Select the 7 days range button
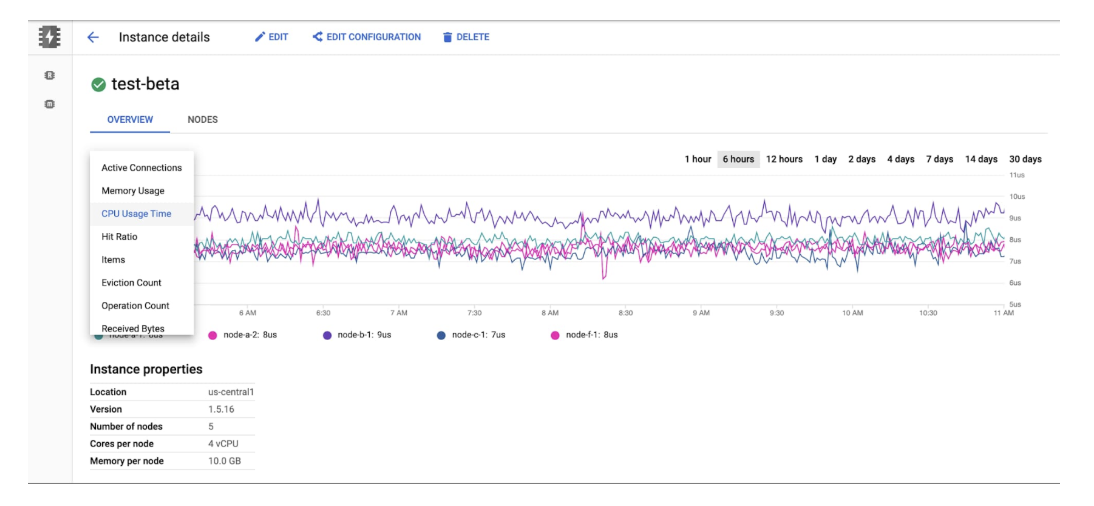 (x=939, y=159)
